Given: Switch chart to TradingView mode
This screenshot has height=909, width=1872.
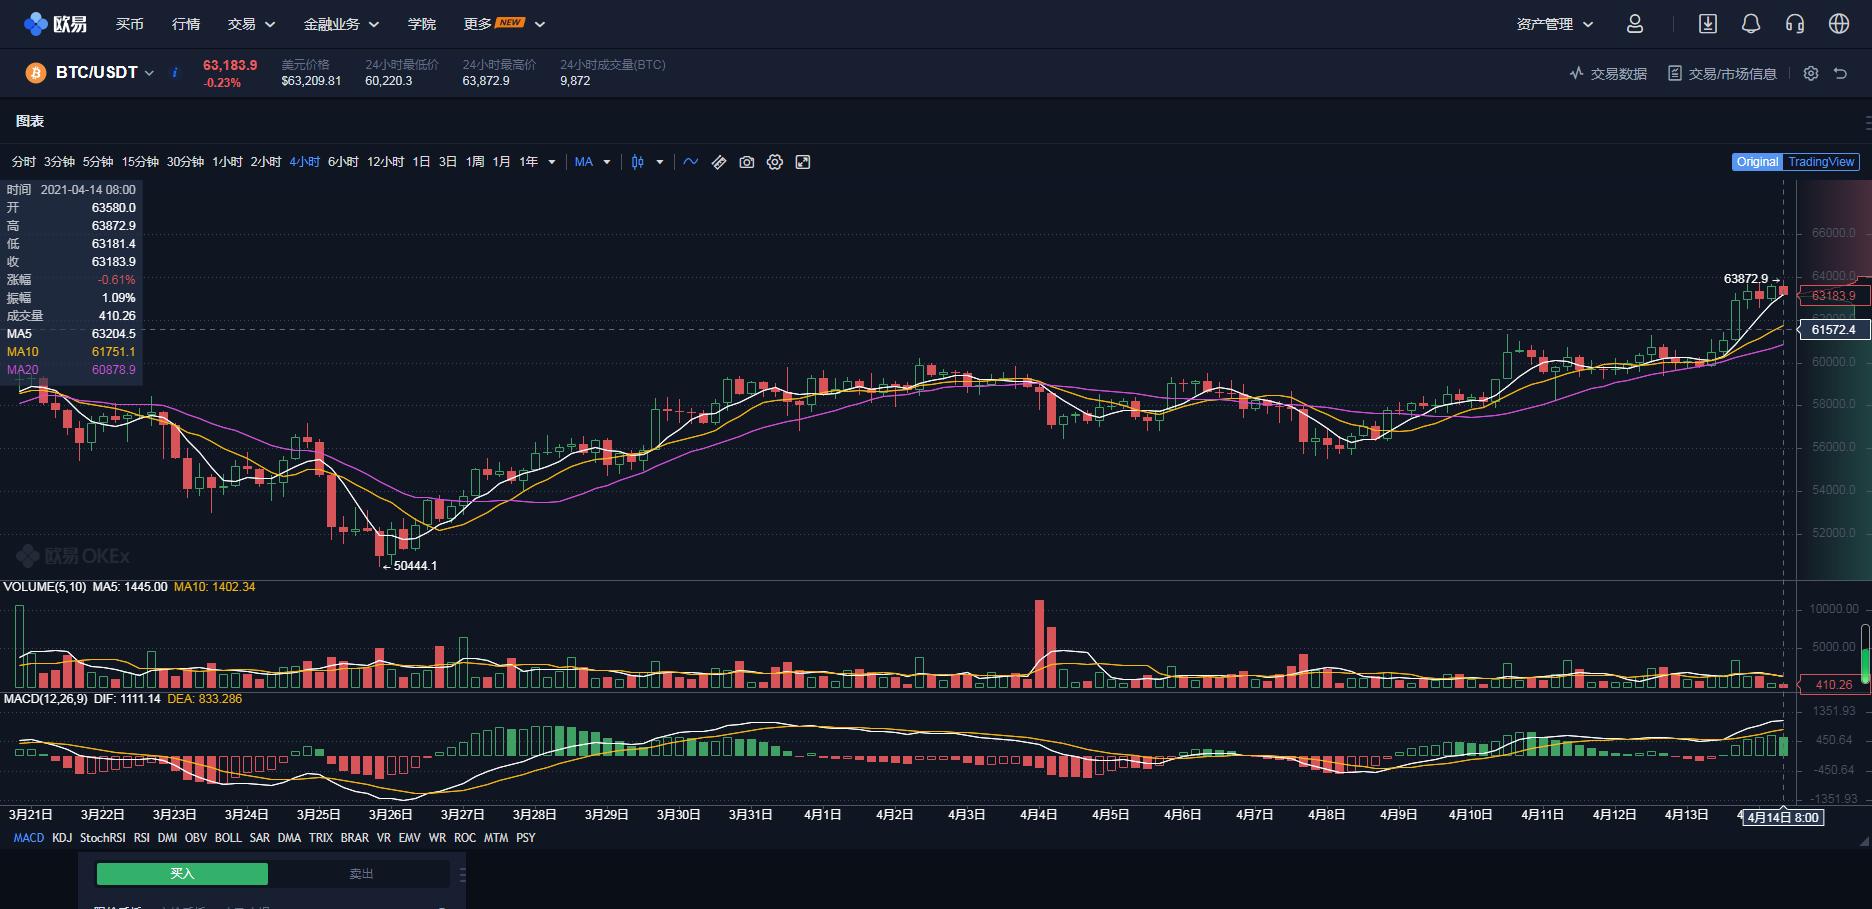Looking at the screenshot, I should (x=1820, y=161).
